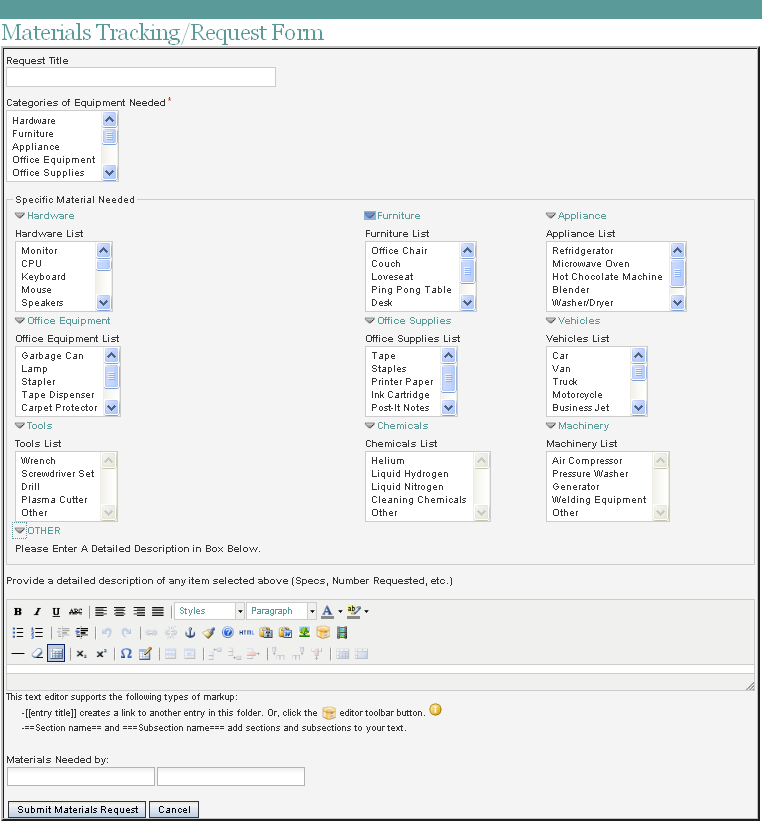Click the first Materials Needed by field
The height and width of the screenshot is (824, 762).
click(x=81, y=776)
